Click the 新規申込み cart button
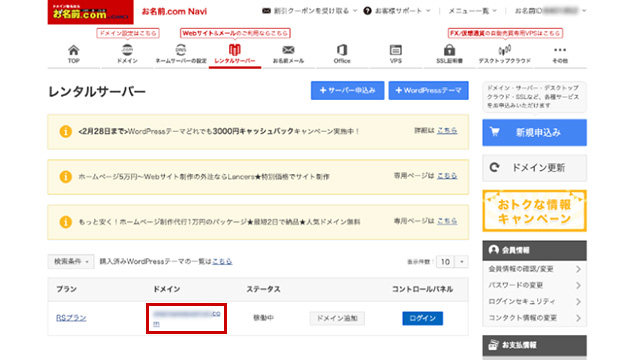 tap(534, 133)
